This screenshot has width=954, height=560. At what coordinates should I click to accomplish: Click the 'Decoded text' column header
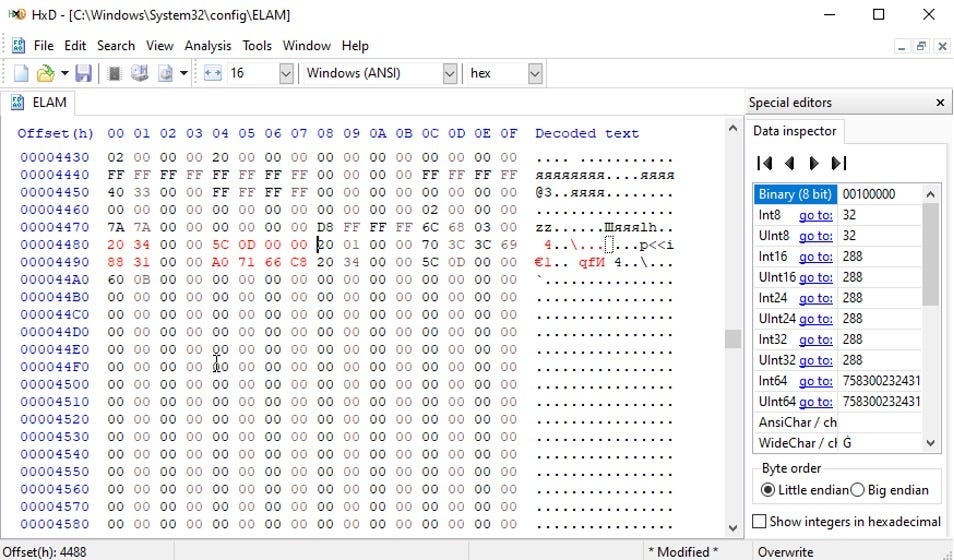[587, 133]
